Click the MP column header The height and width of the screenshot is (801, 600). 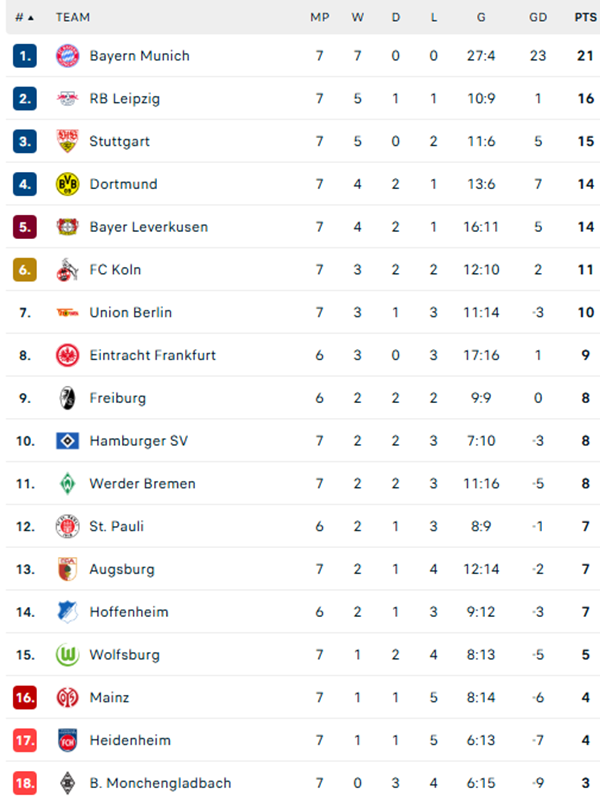coord(319,17)
